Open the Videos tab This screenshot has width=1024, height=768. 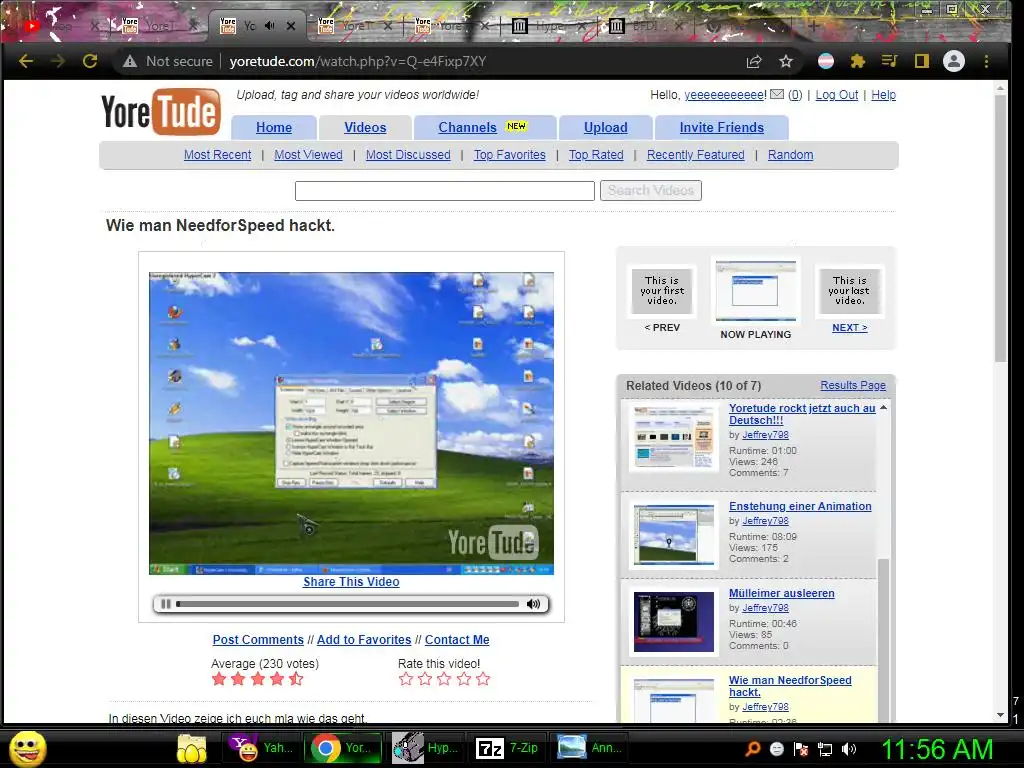click(x=365, y=127)
